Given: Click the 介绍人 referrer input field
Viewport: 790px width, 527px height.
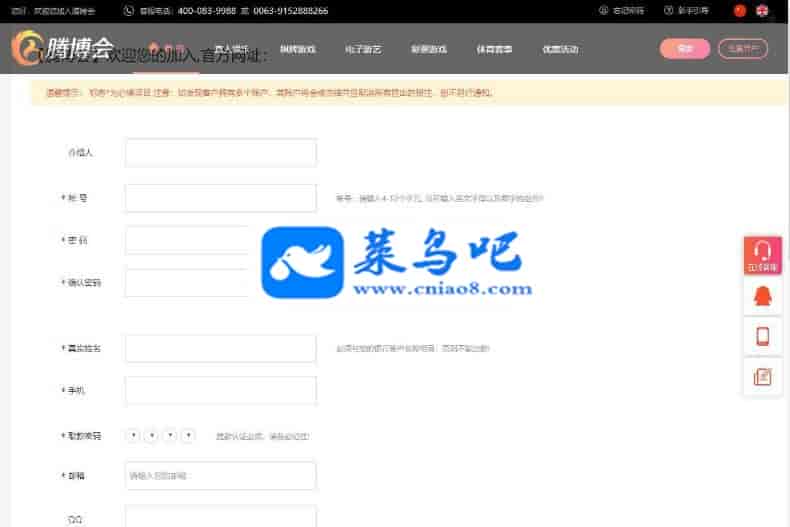Looking at the screenshot, I should point(221,153).
